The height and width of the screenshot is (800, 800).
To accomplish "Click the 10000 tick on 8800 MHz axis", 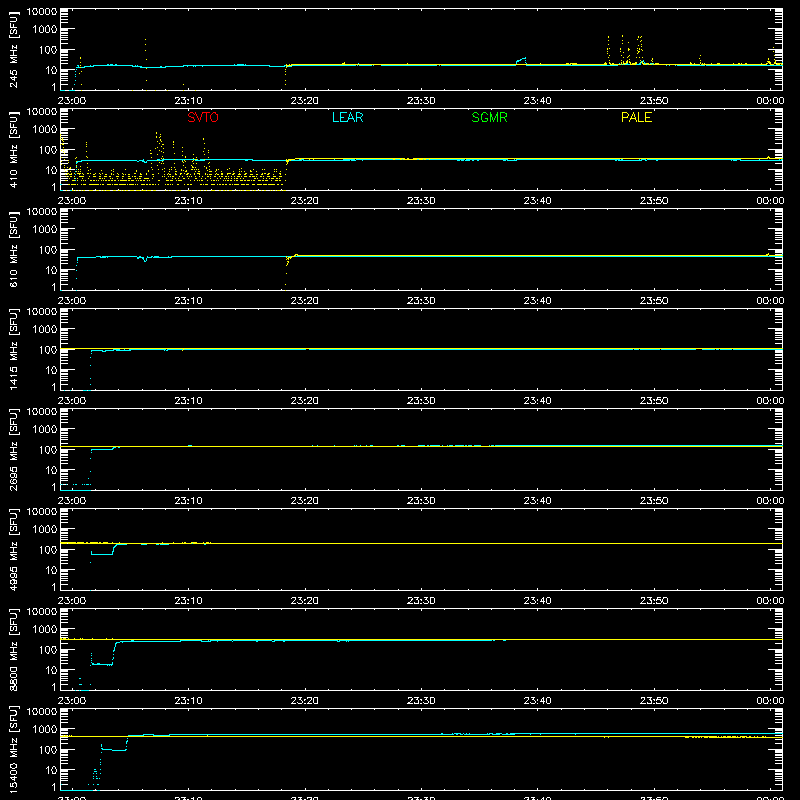I will click(x=42, y=612).
